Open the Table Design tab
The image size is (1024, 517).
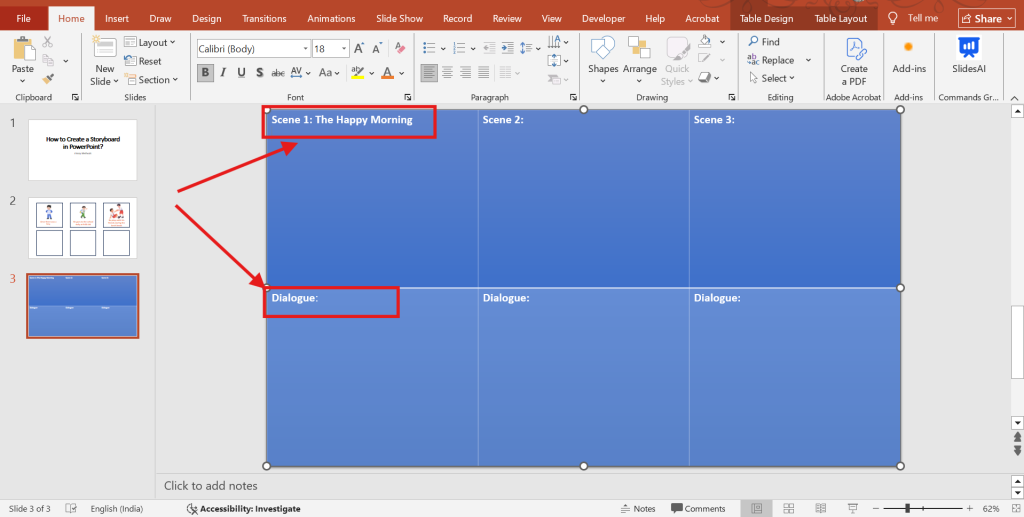(766, 18)
